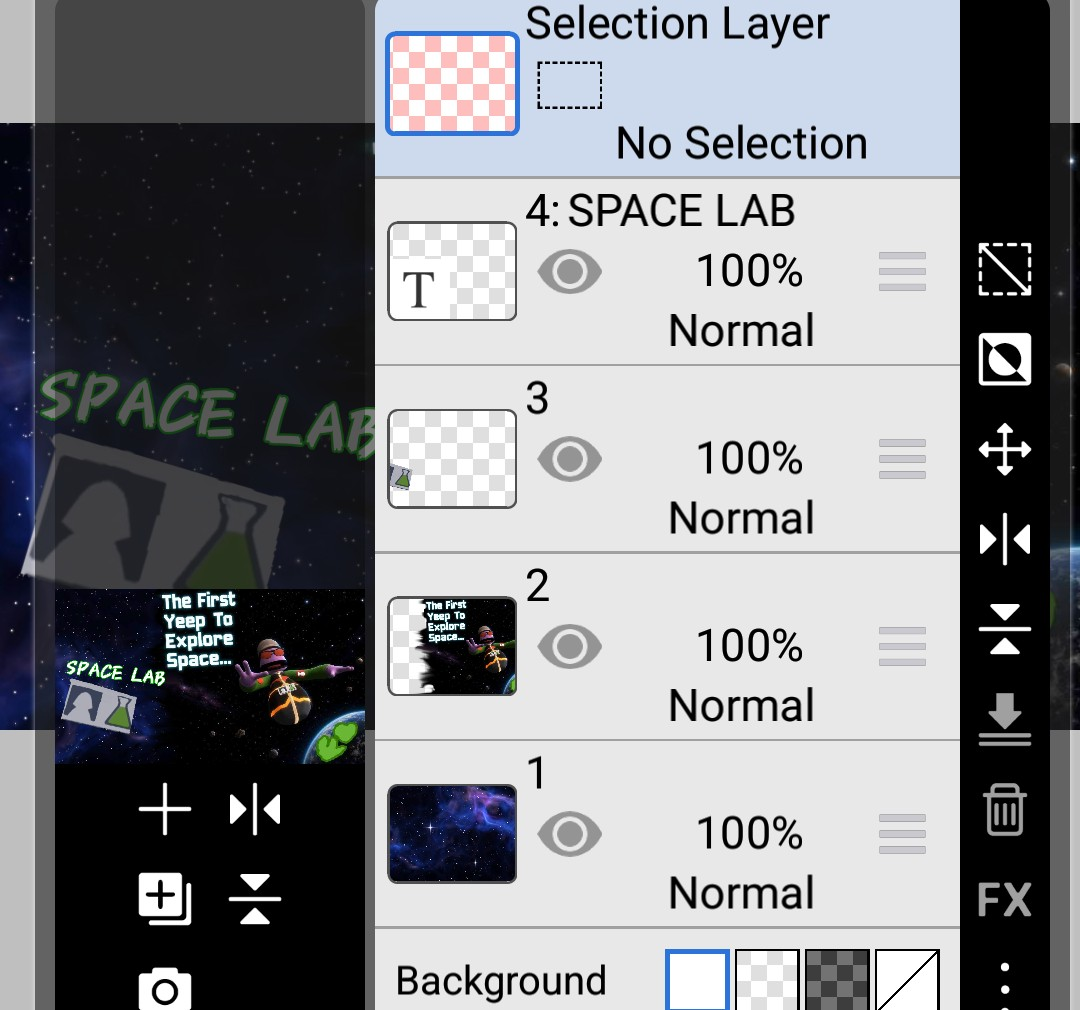Select the Selection Layer thumbnail
1080x1010 pixels.
coord(452,83)
